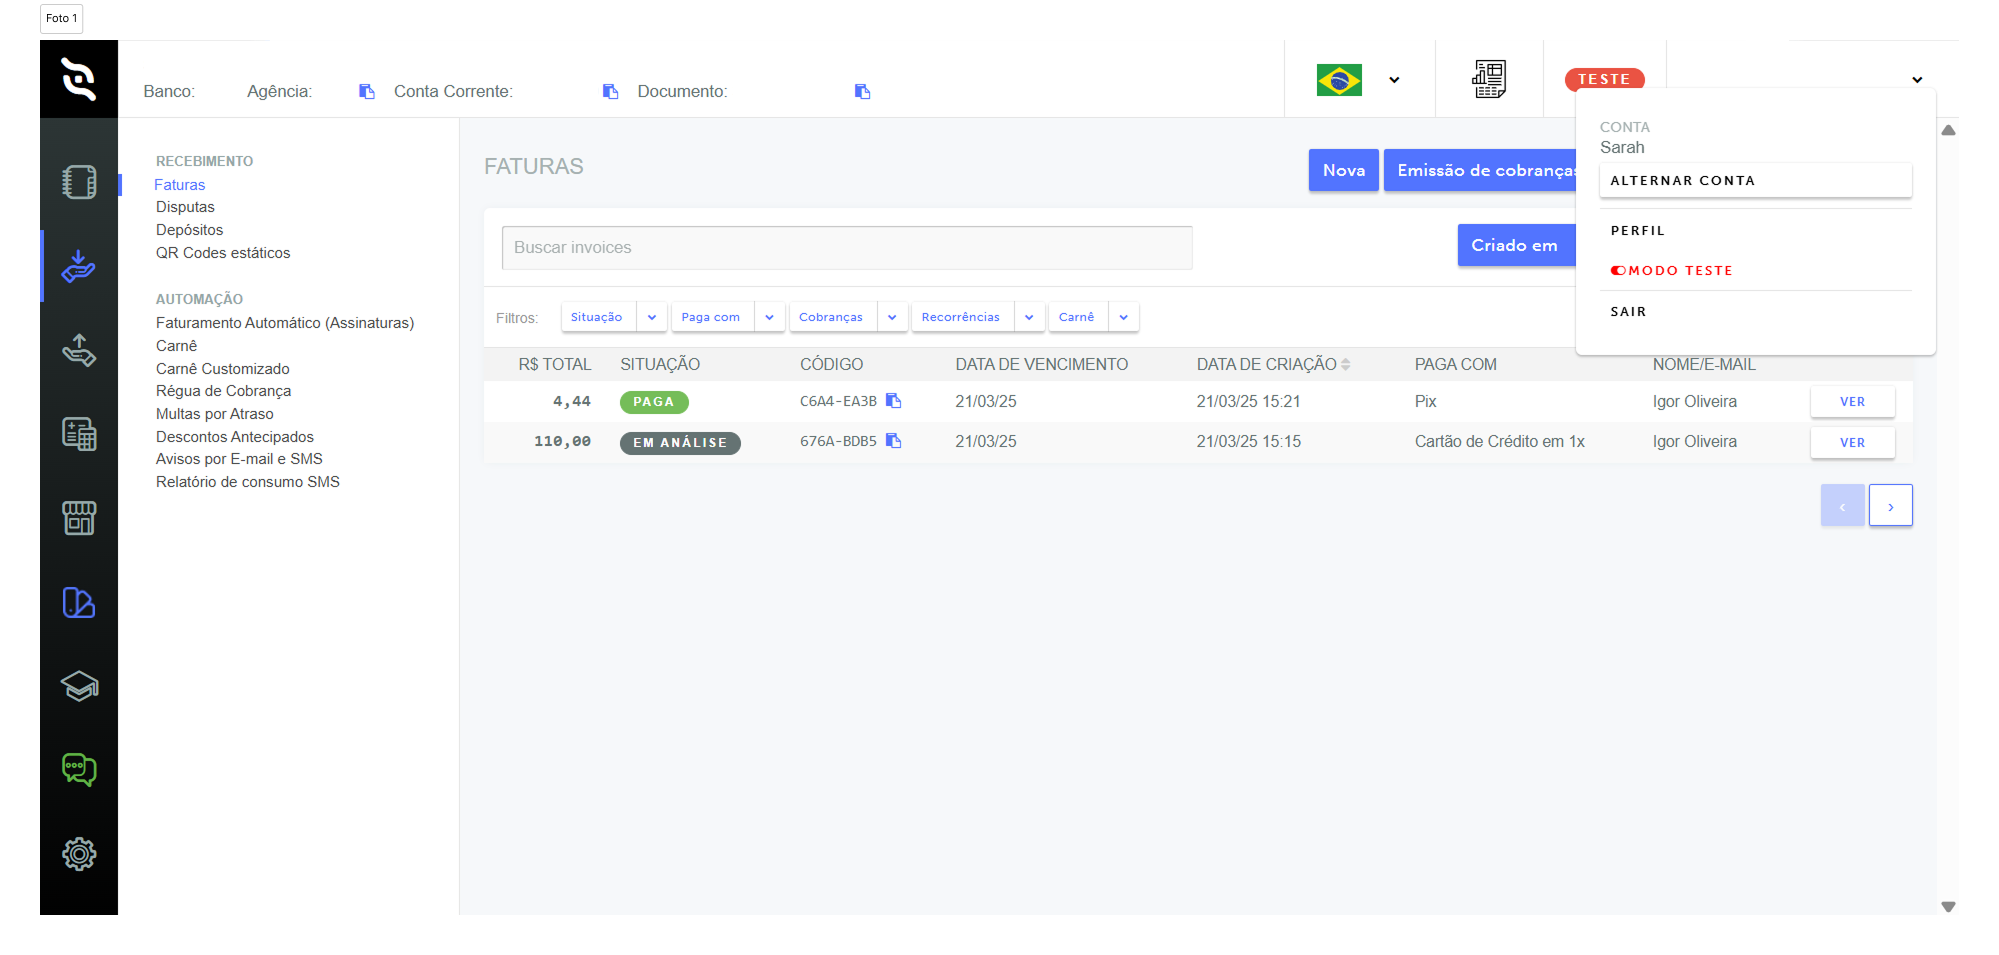Click the Nova invoice button
This screenshot has width=1999, height=955.
pos(1344,170)
